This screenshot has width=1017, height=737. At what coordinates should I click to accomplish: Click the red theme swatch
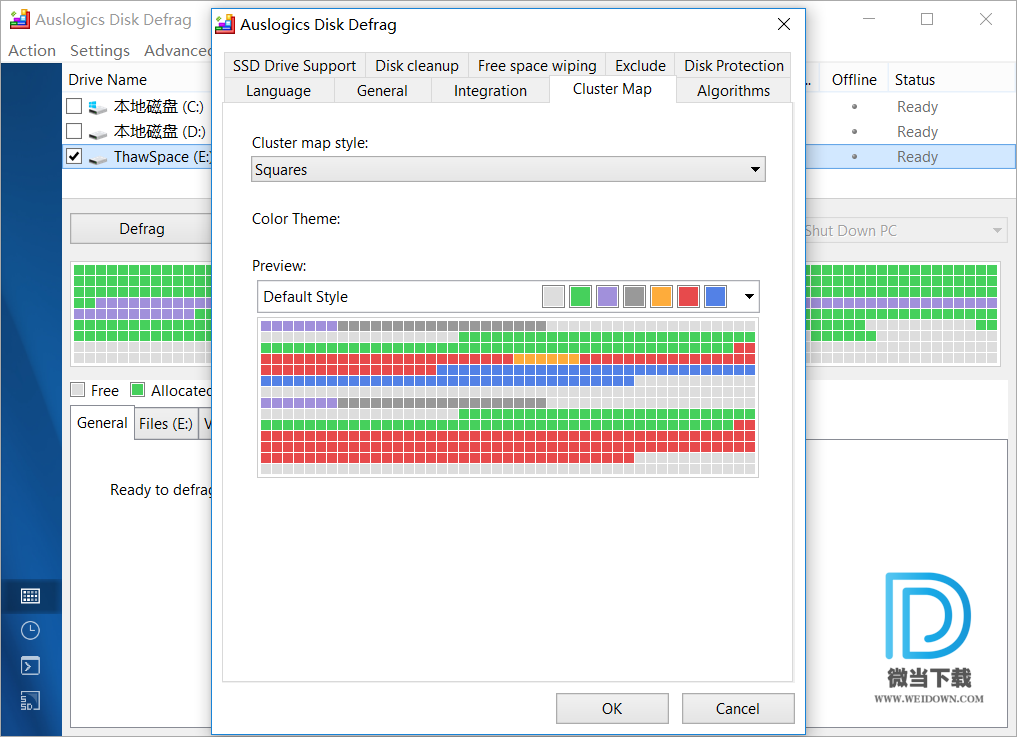[x=688, y=296]
